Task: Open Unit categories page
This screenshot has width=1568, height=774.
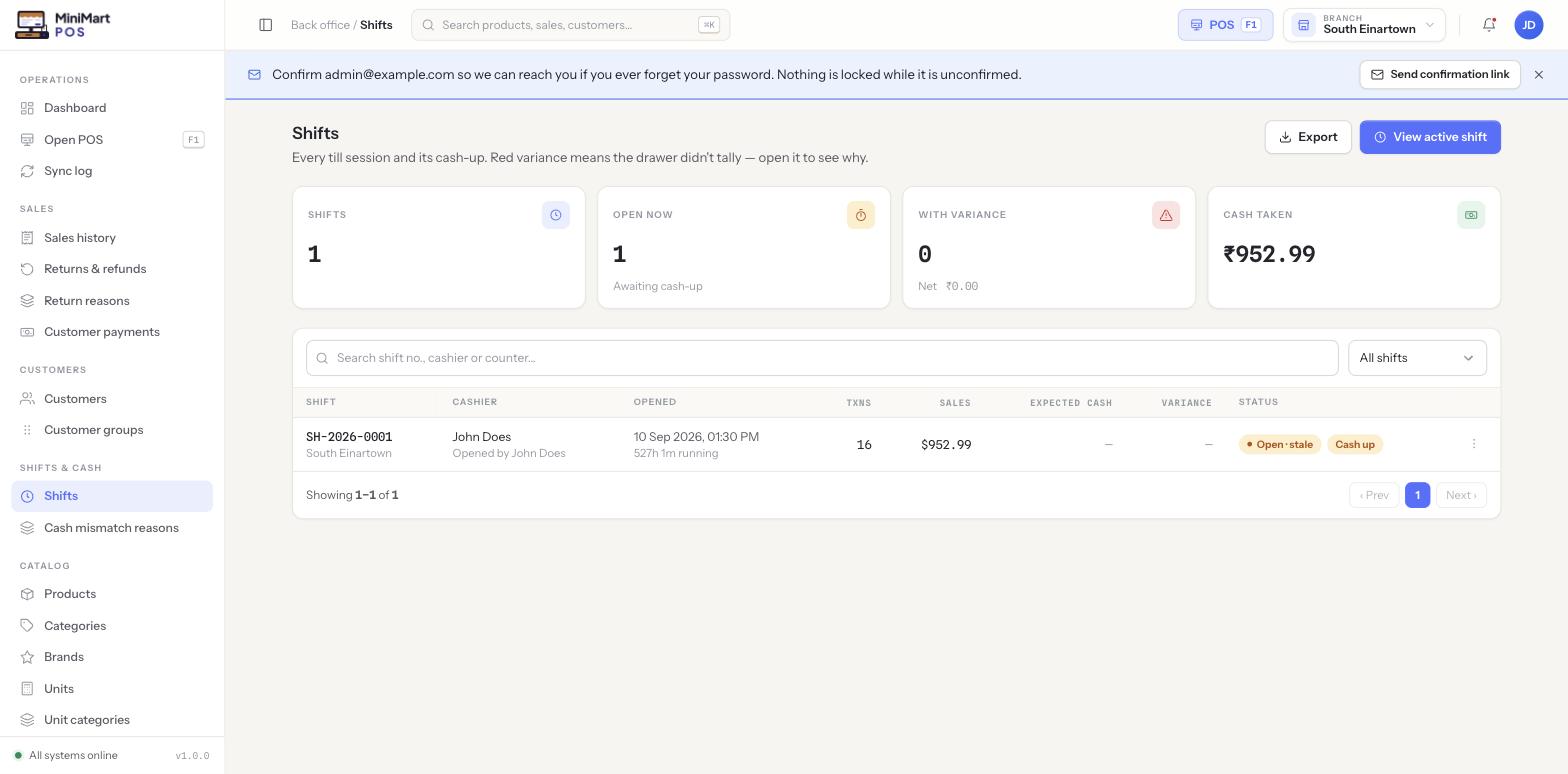Action: tap(112, 720)
